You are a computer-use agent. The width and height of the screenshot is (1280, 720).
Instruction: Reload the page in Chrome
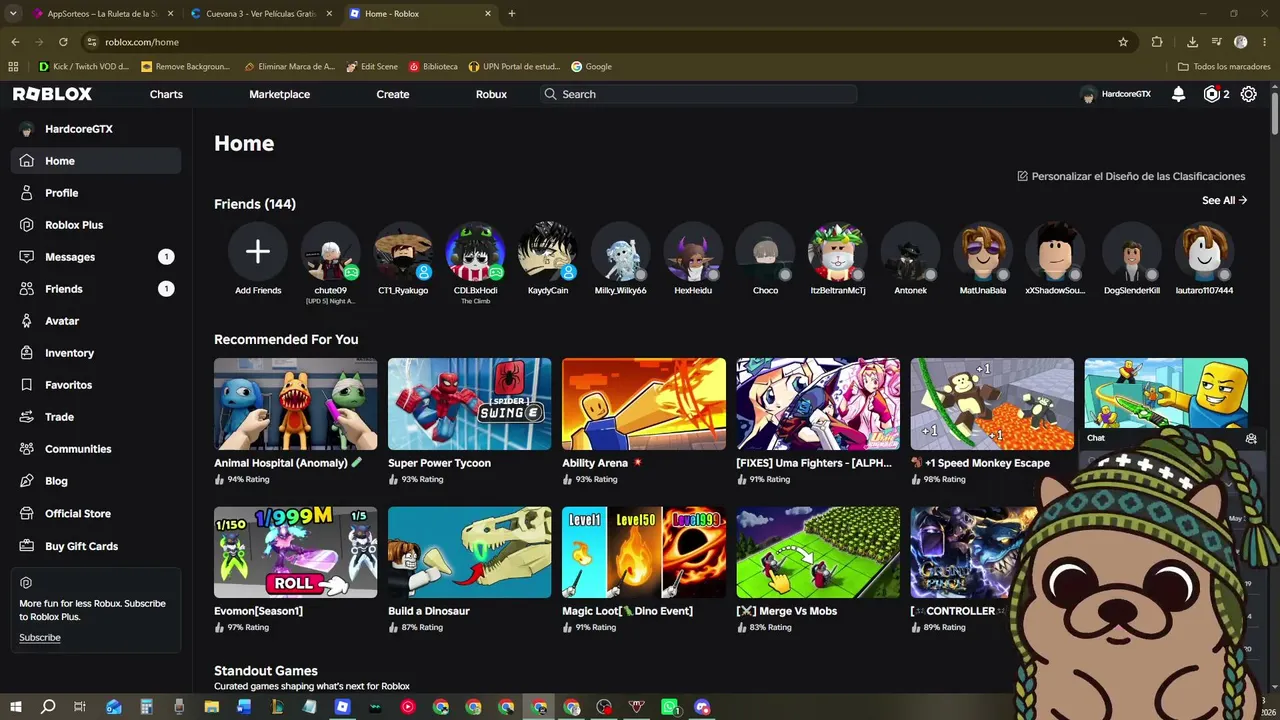[x=63, y=42]
